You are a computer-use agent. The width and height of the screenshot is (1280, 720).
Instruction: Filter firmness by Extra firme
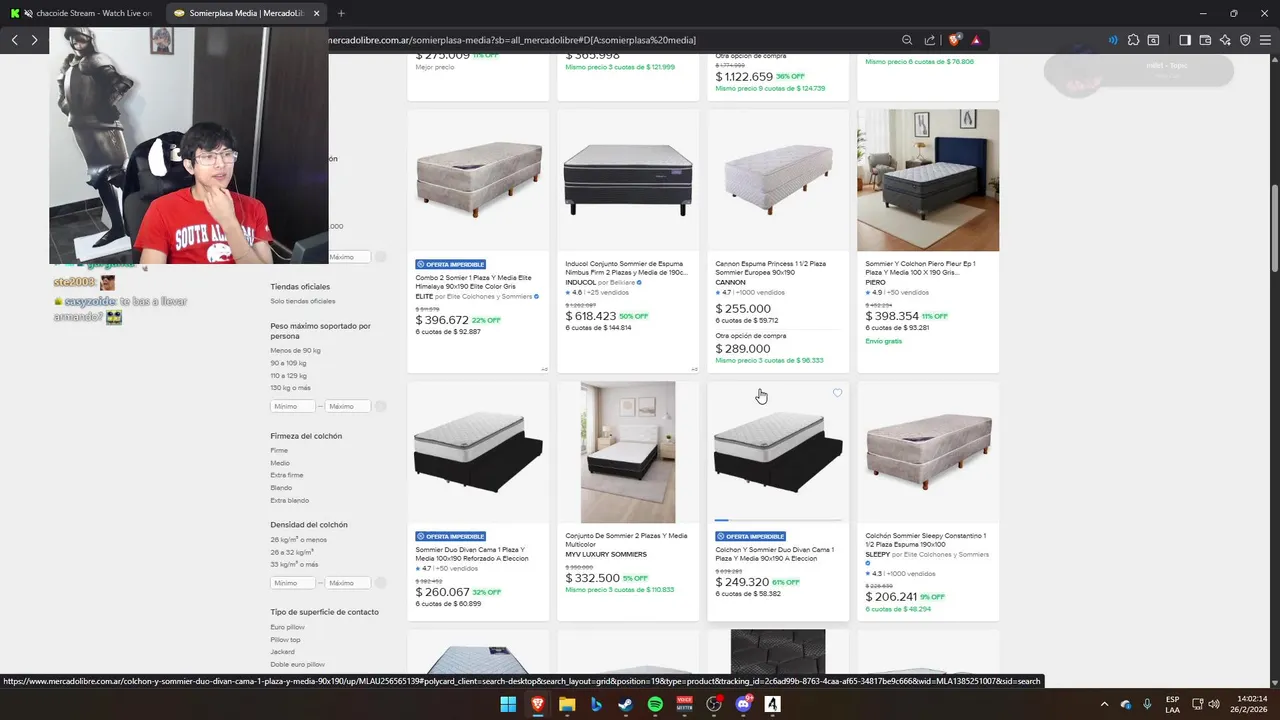286,475
